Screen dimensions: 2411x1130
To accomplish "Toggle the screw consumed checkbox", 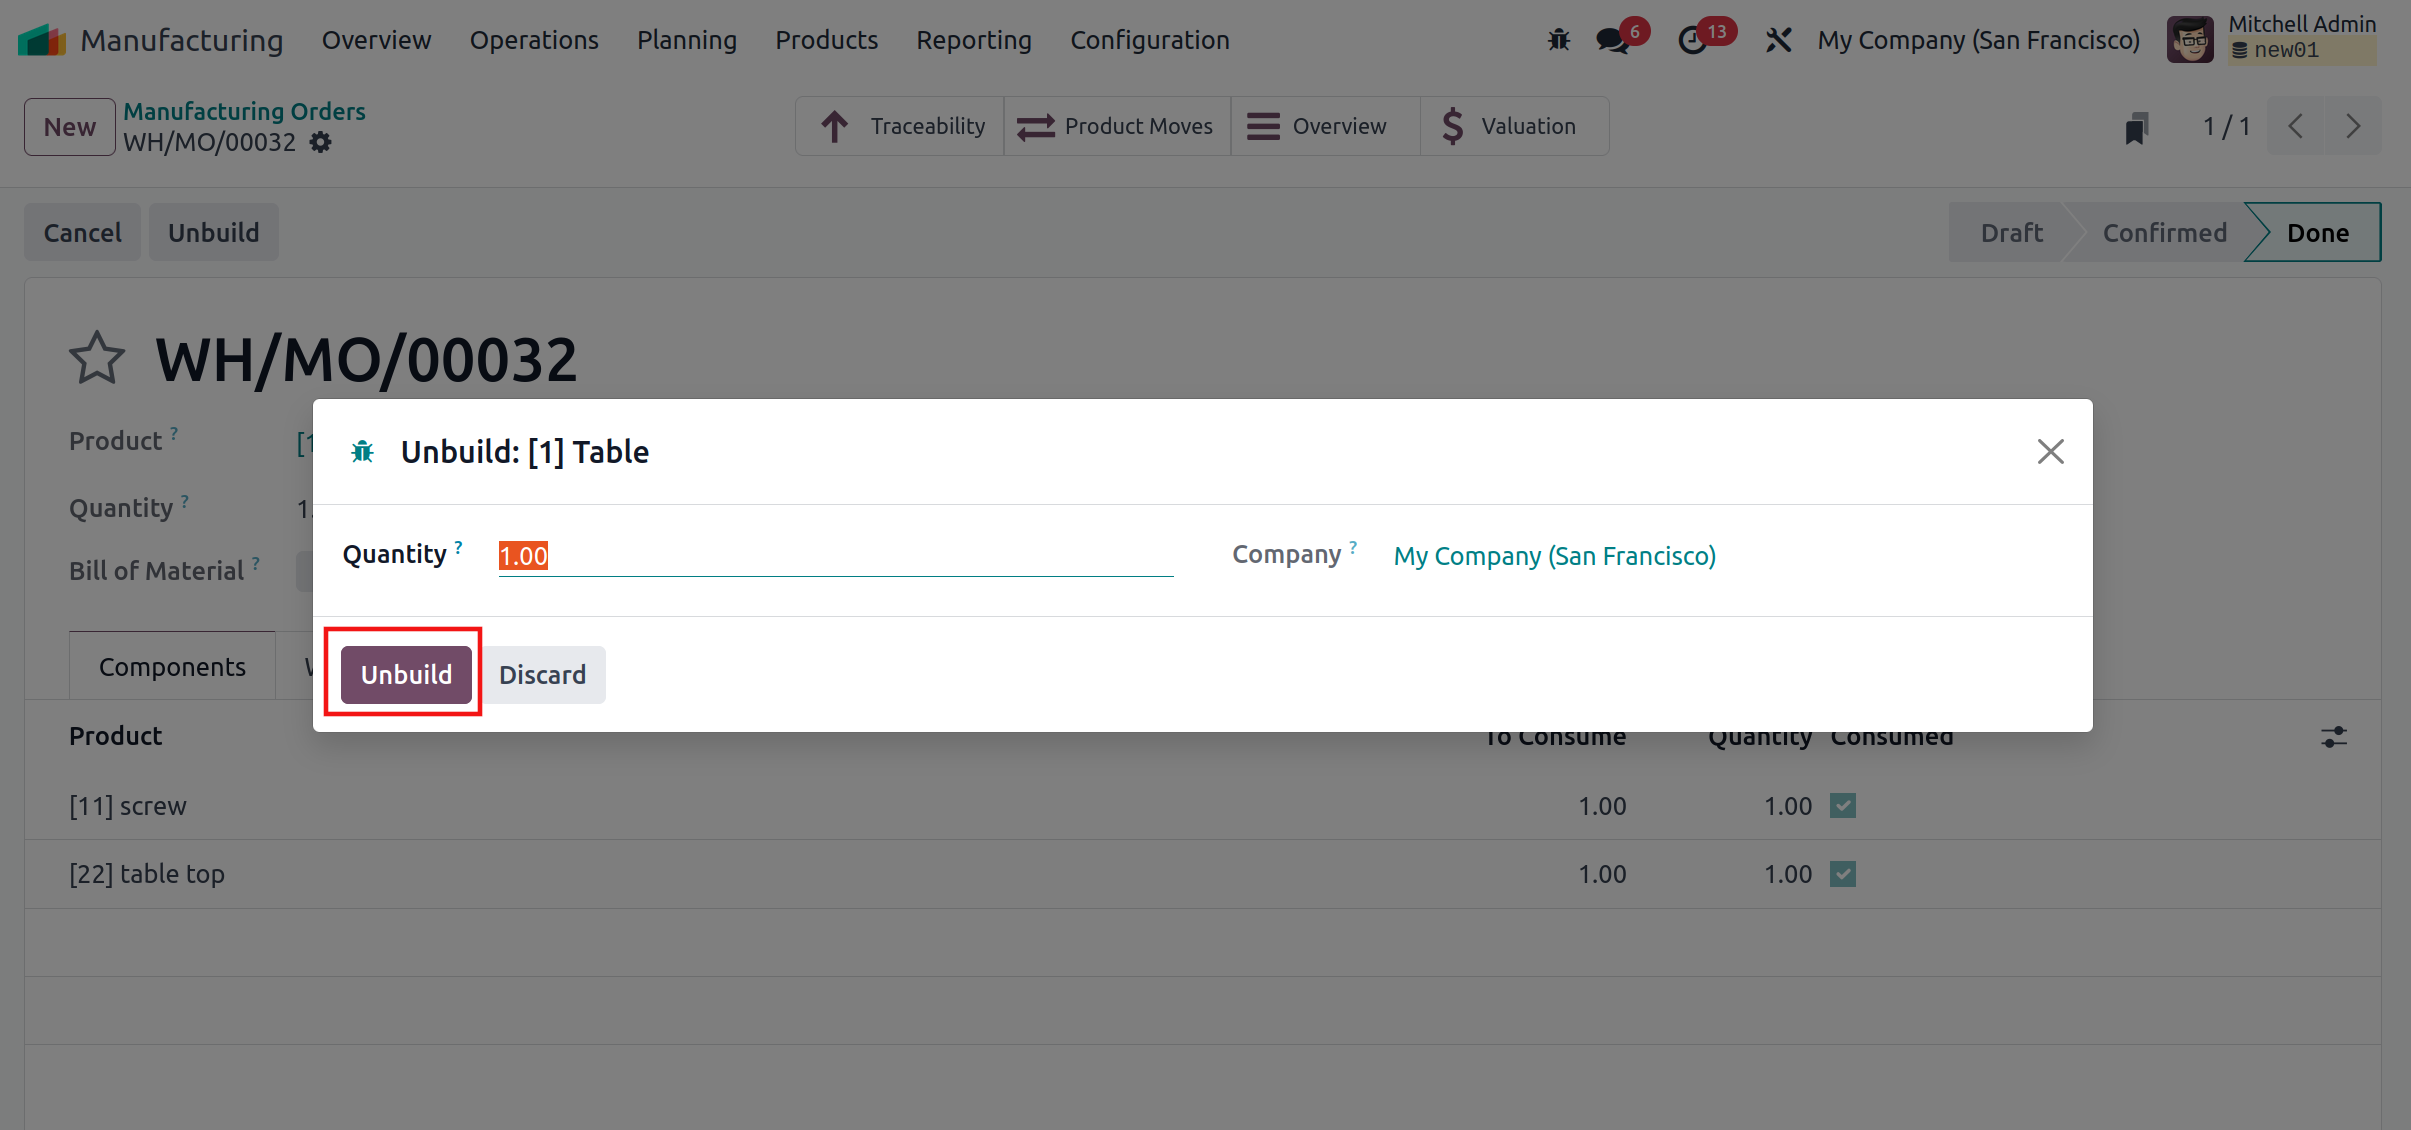I will click(1843, 806).
